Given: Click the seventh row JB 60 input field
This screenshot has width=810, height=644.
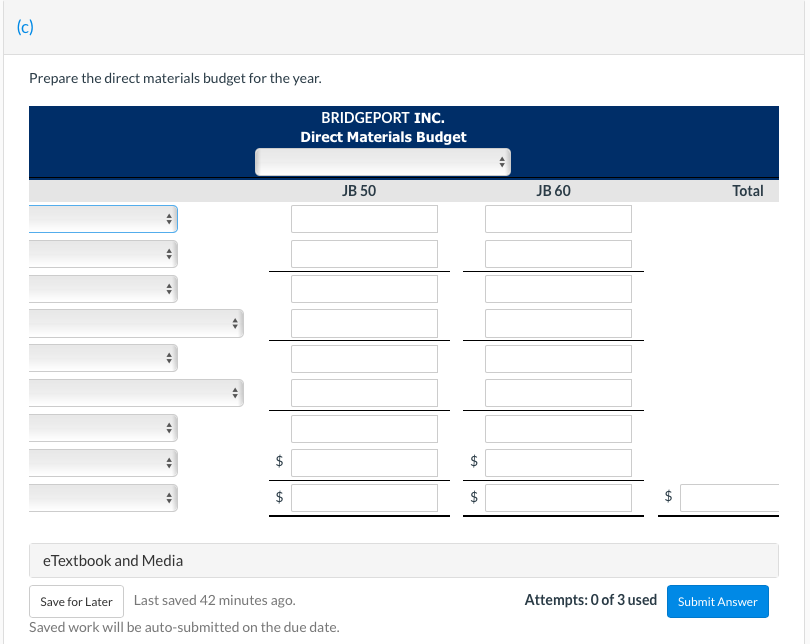Looking at the screenshot, I should [x=558, y=429].
